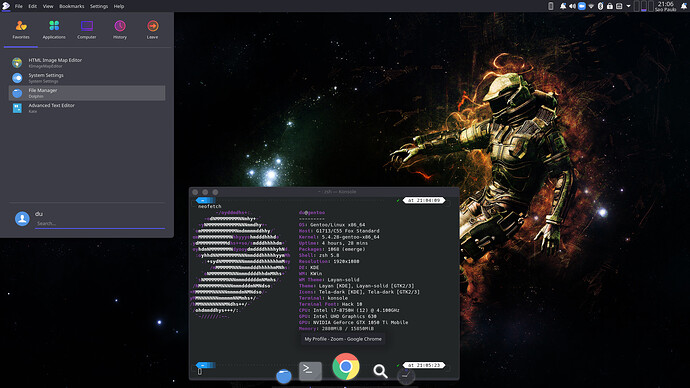
Task: Switch to the Applications tab
Action: pos(54,29)
